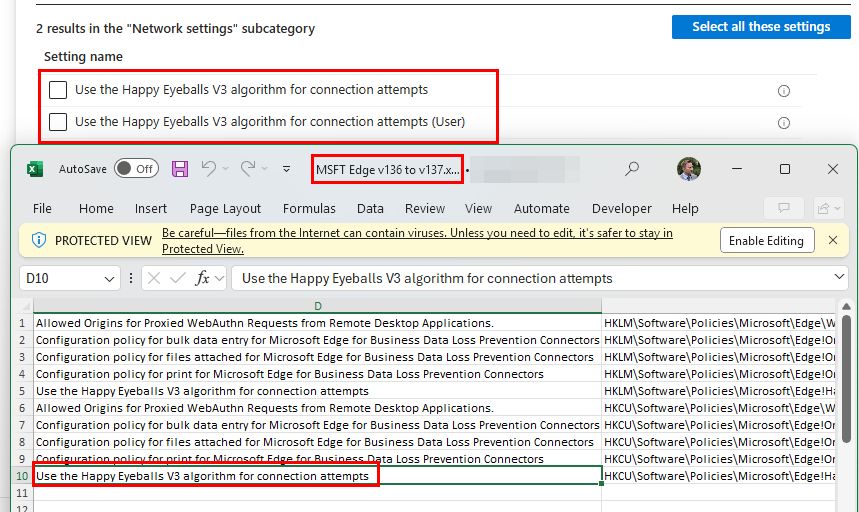Click the Share icon in ribbon
Screen dimensions: 859x512
pyautogui.click(x=823, y=208)
